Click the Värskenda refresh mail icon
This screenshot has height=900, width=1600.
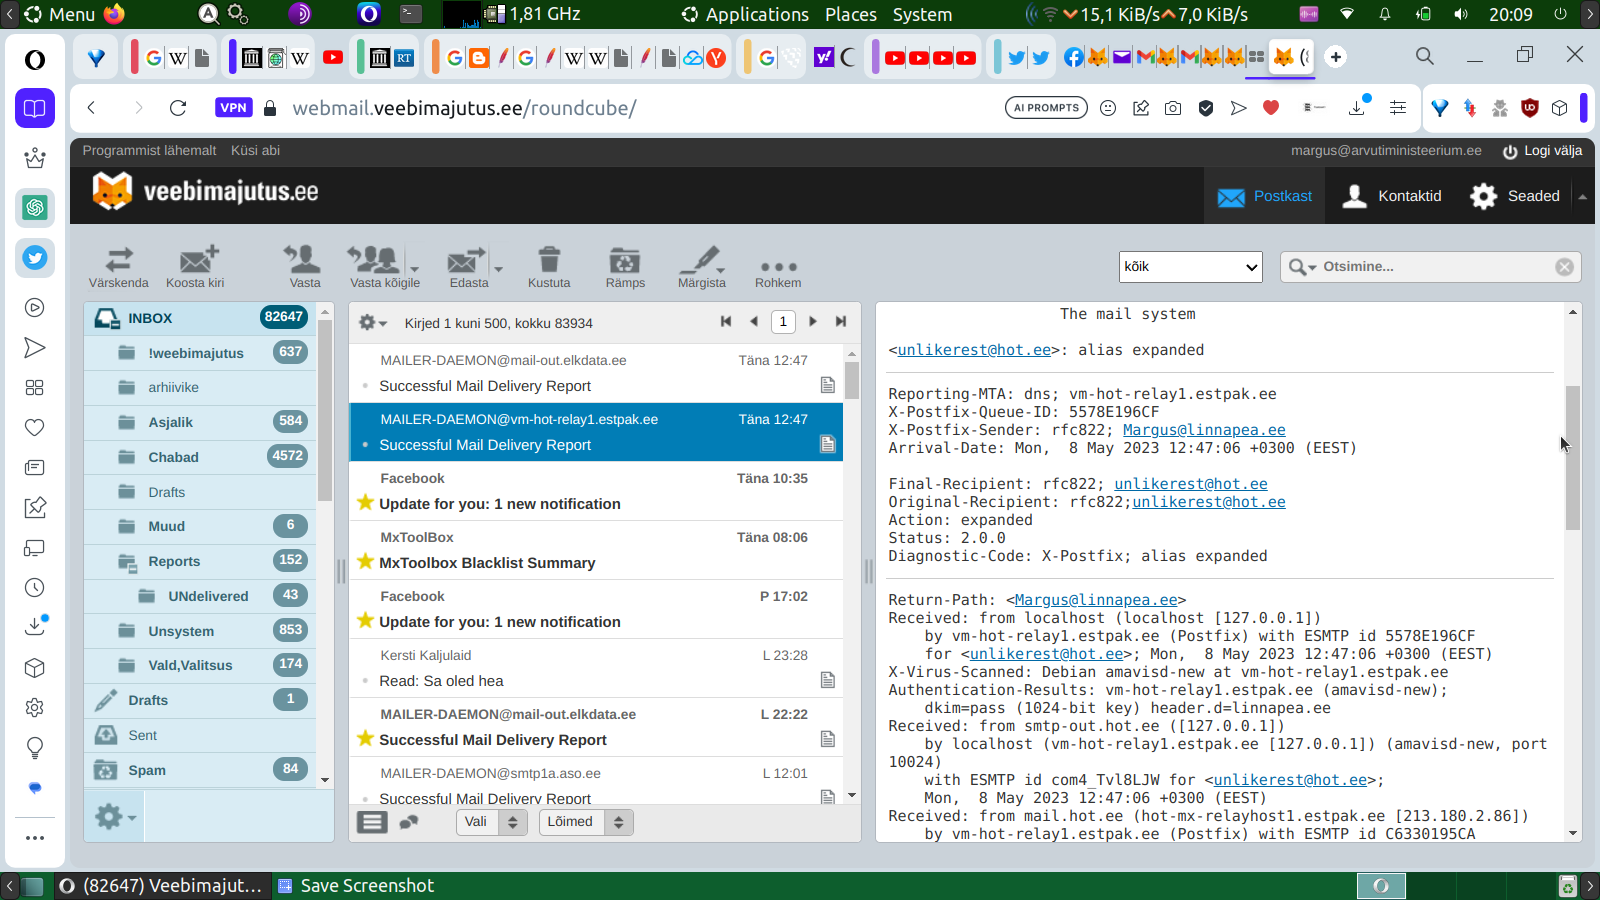pyautogui.click(x=119, y=261)
